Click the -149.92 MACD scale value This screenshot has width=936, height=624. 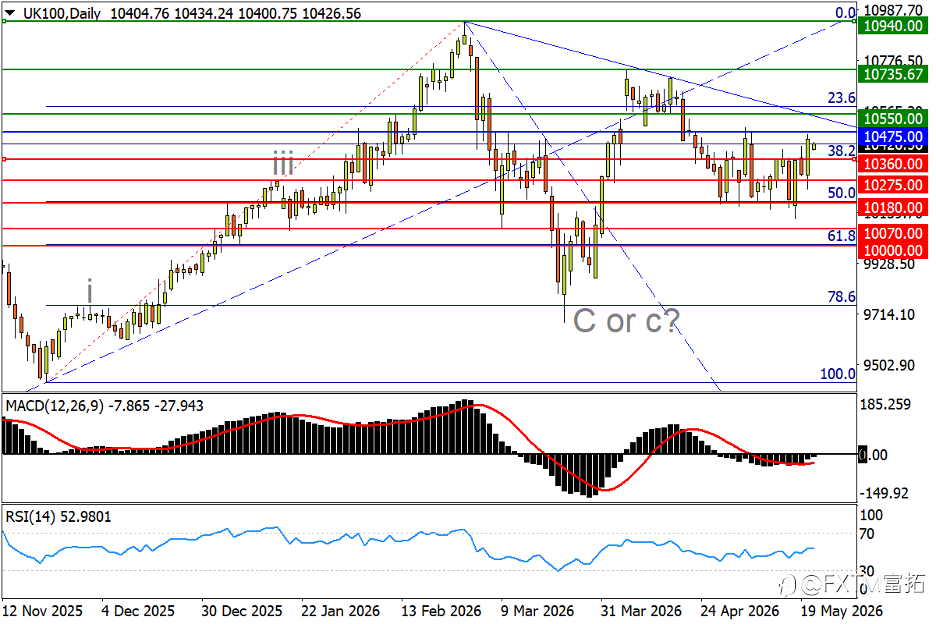[x=883, y=493]
